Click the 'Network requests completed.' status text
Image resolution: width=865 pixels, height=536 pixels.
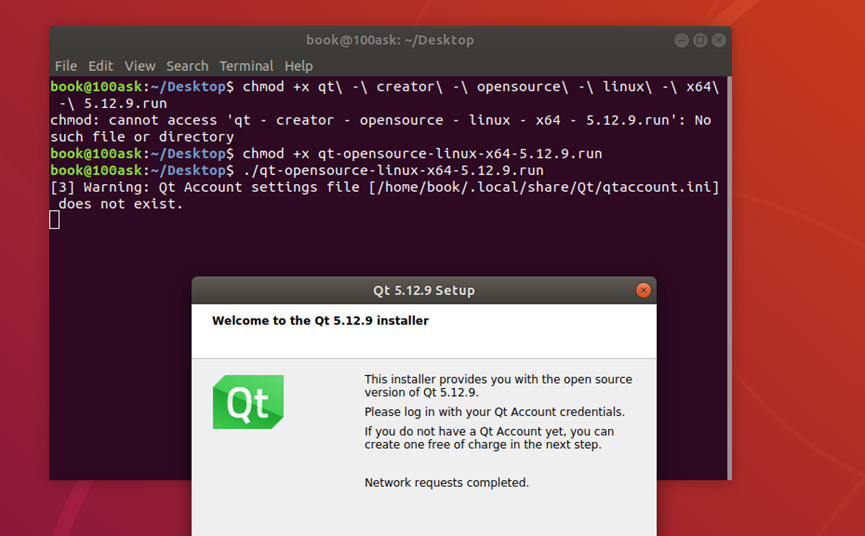coord(446,483)
